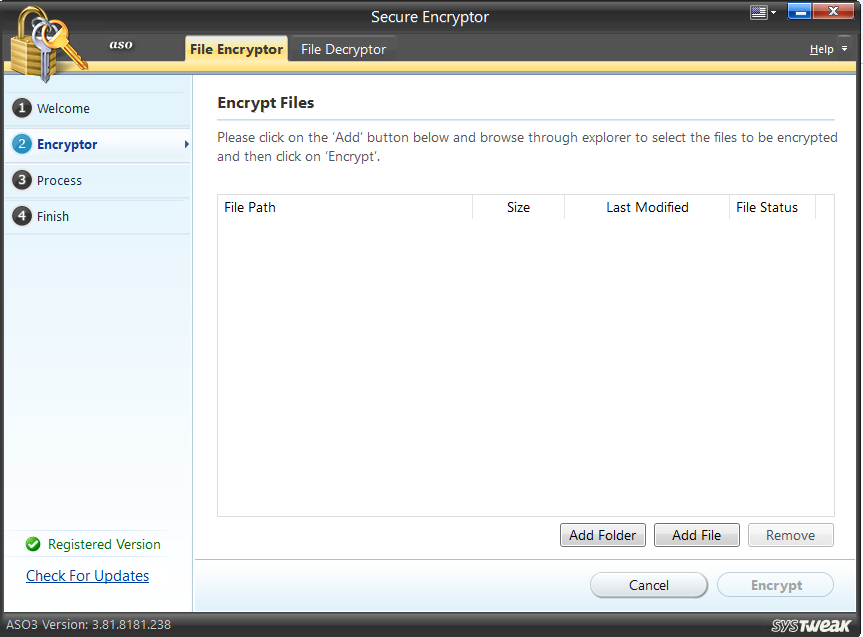This screenshot has width=863, height=637.
Task: Click the step 4 Finish circle icon
Action: pyautogui.click(x=23, y=216)
